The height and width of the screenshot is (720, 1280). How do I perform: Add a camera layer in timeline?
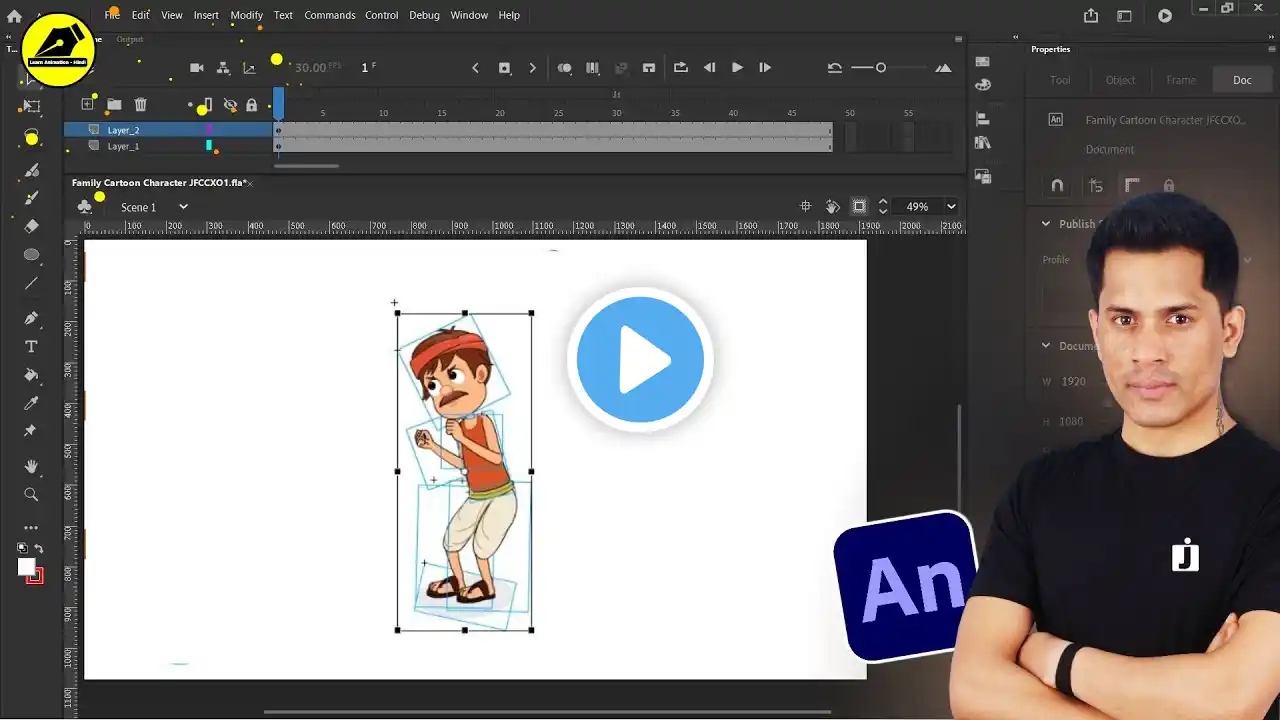(197, 68)
